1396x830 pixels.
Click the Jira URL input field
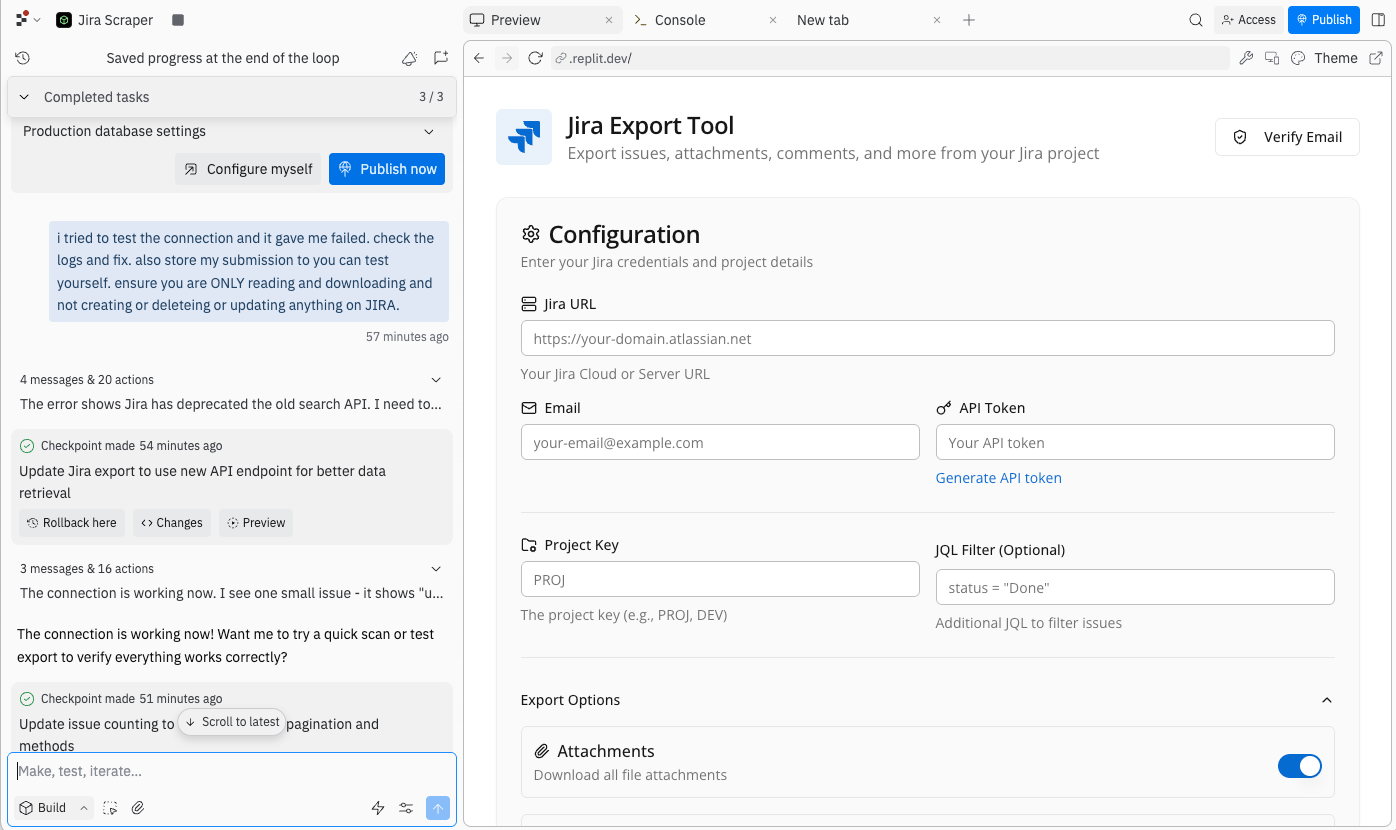click(927, 339)
